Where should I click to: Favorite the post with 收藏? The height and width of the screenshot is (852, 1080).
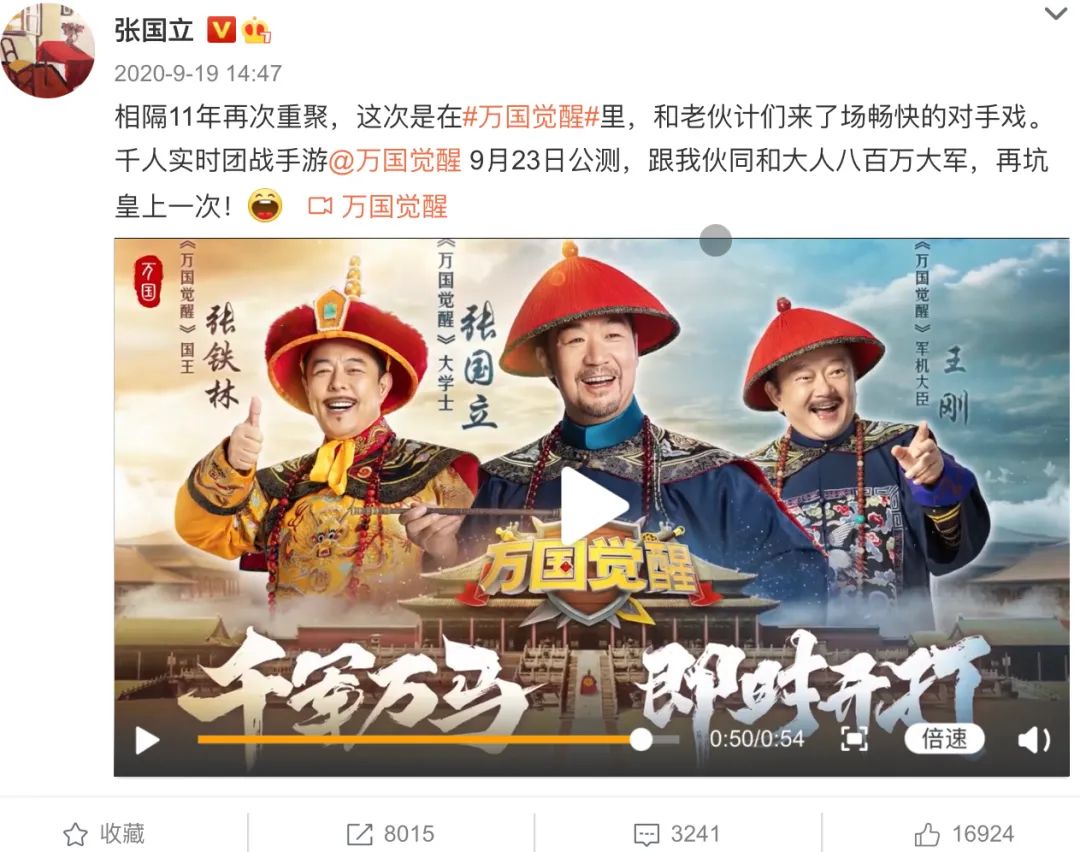pyautogui.click(x=104, y=834)
